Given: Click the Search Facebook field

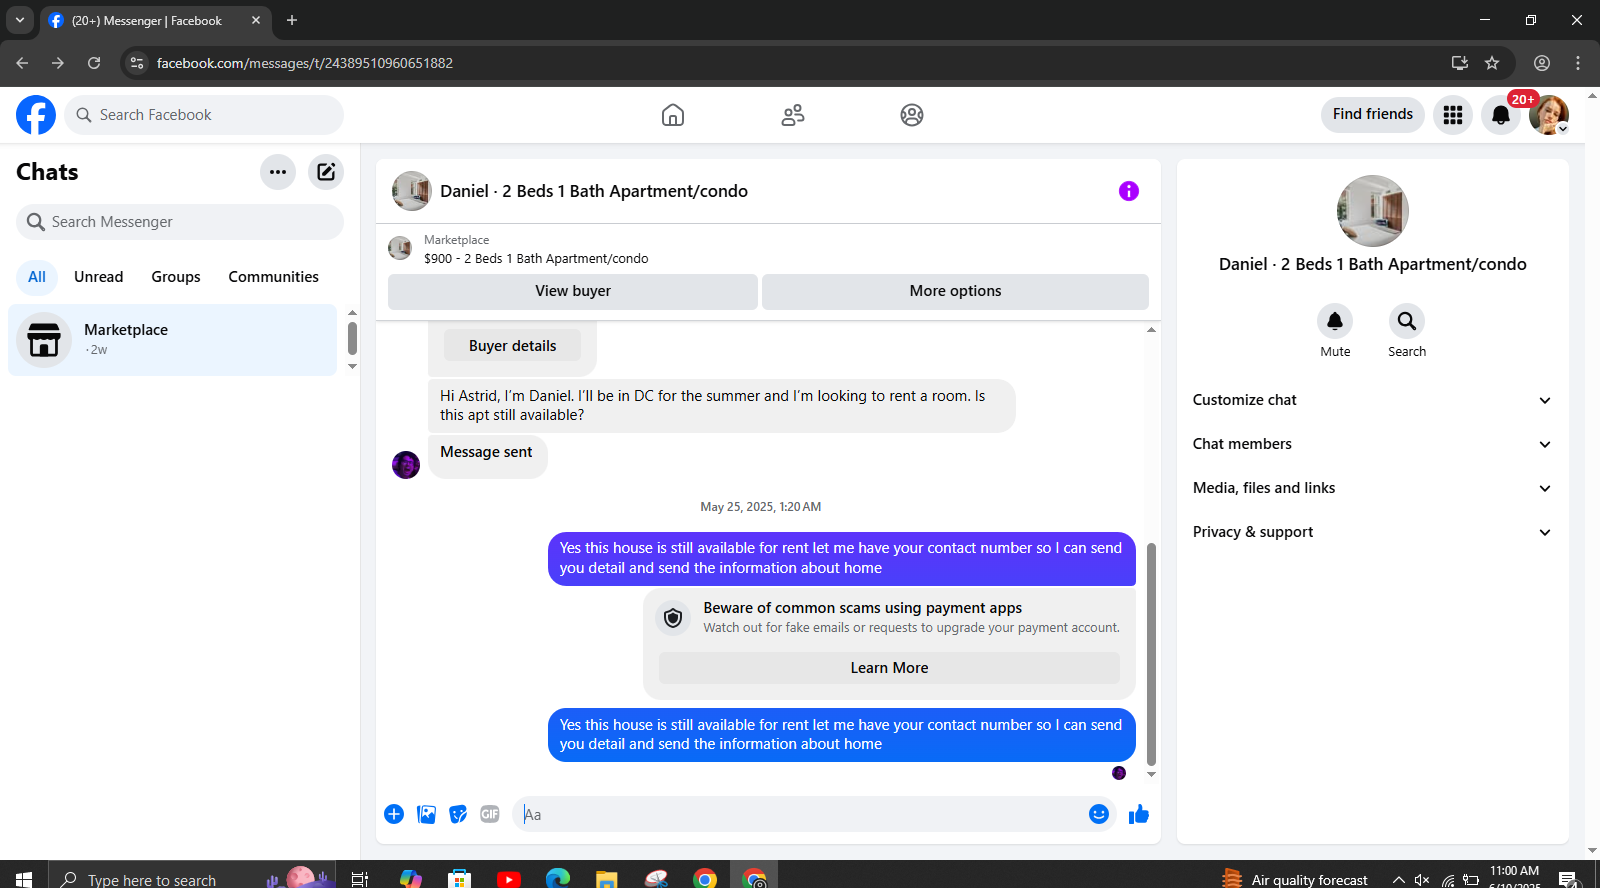Looking at the screenshot, I should click(204, 115).
